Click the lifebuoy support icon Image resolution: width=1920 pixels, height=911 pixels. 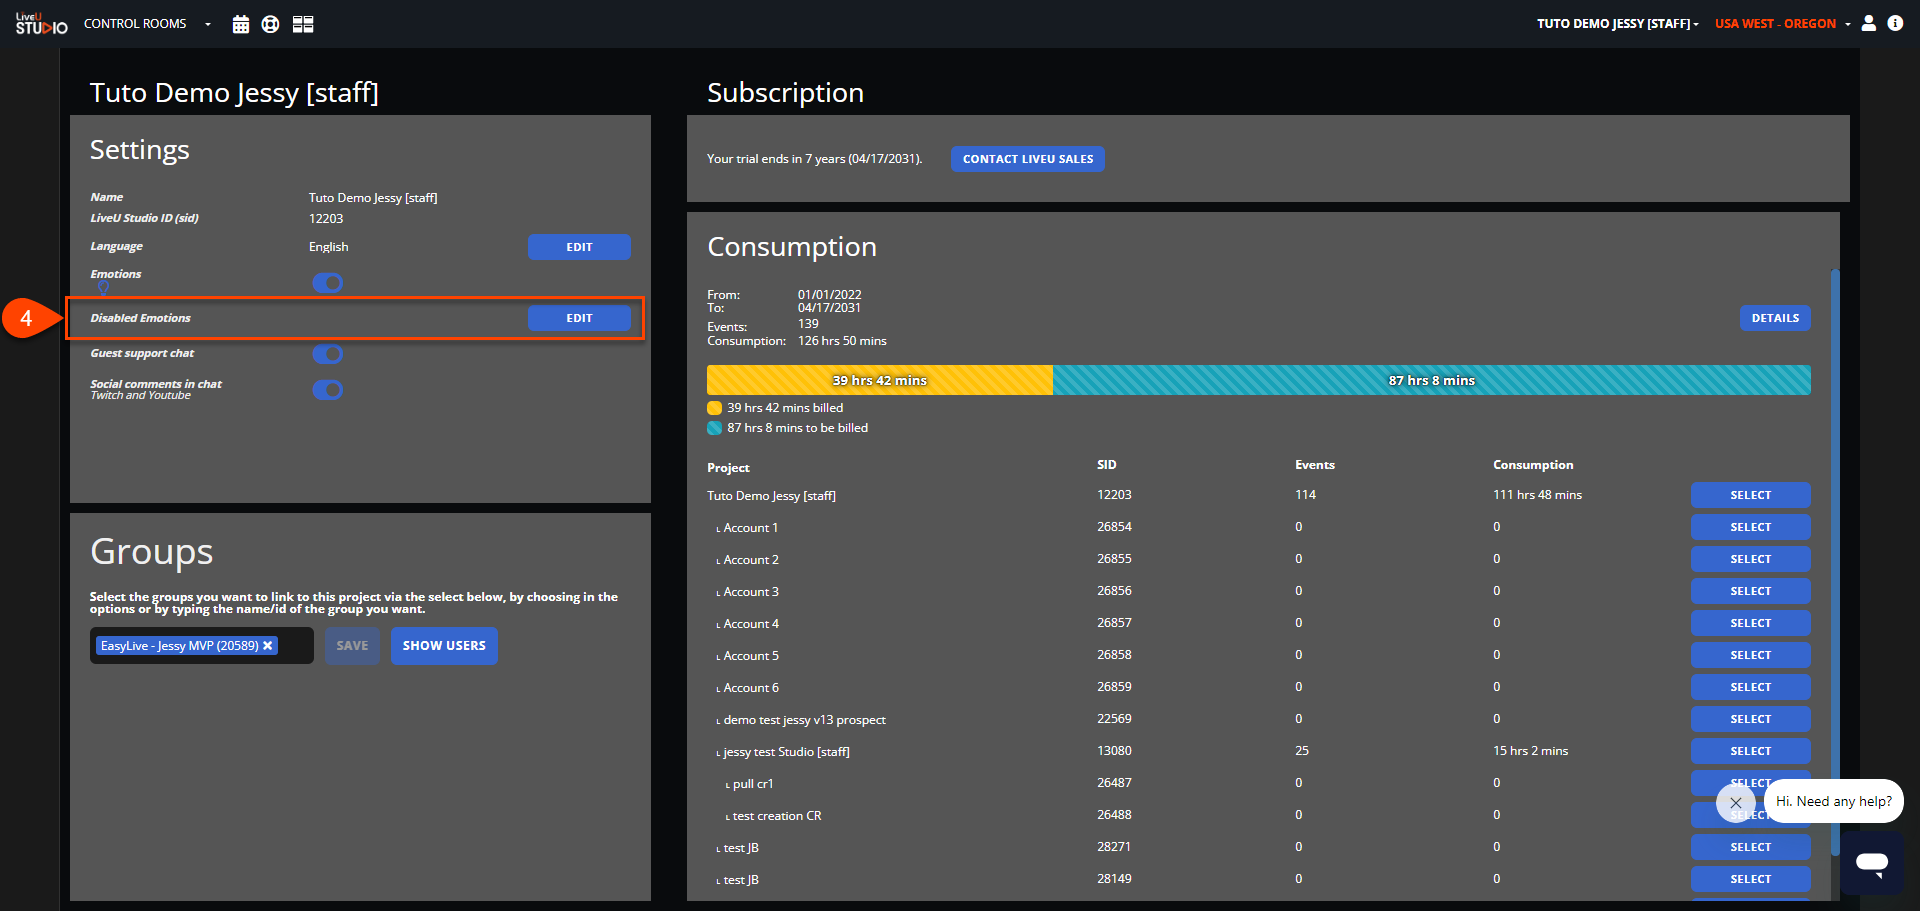(x=270, y=24)
